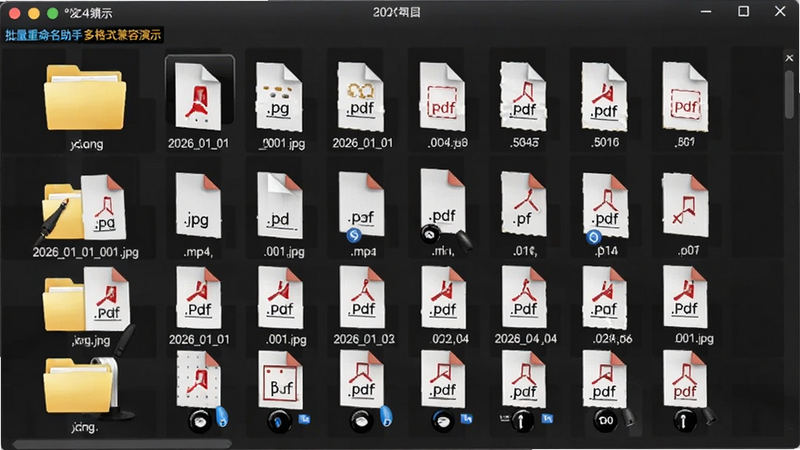Select the .jpg icon labeled .mp4

198,205
